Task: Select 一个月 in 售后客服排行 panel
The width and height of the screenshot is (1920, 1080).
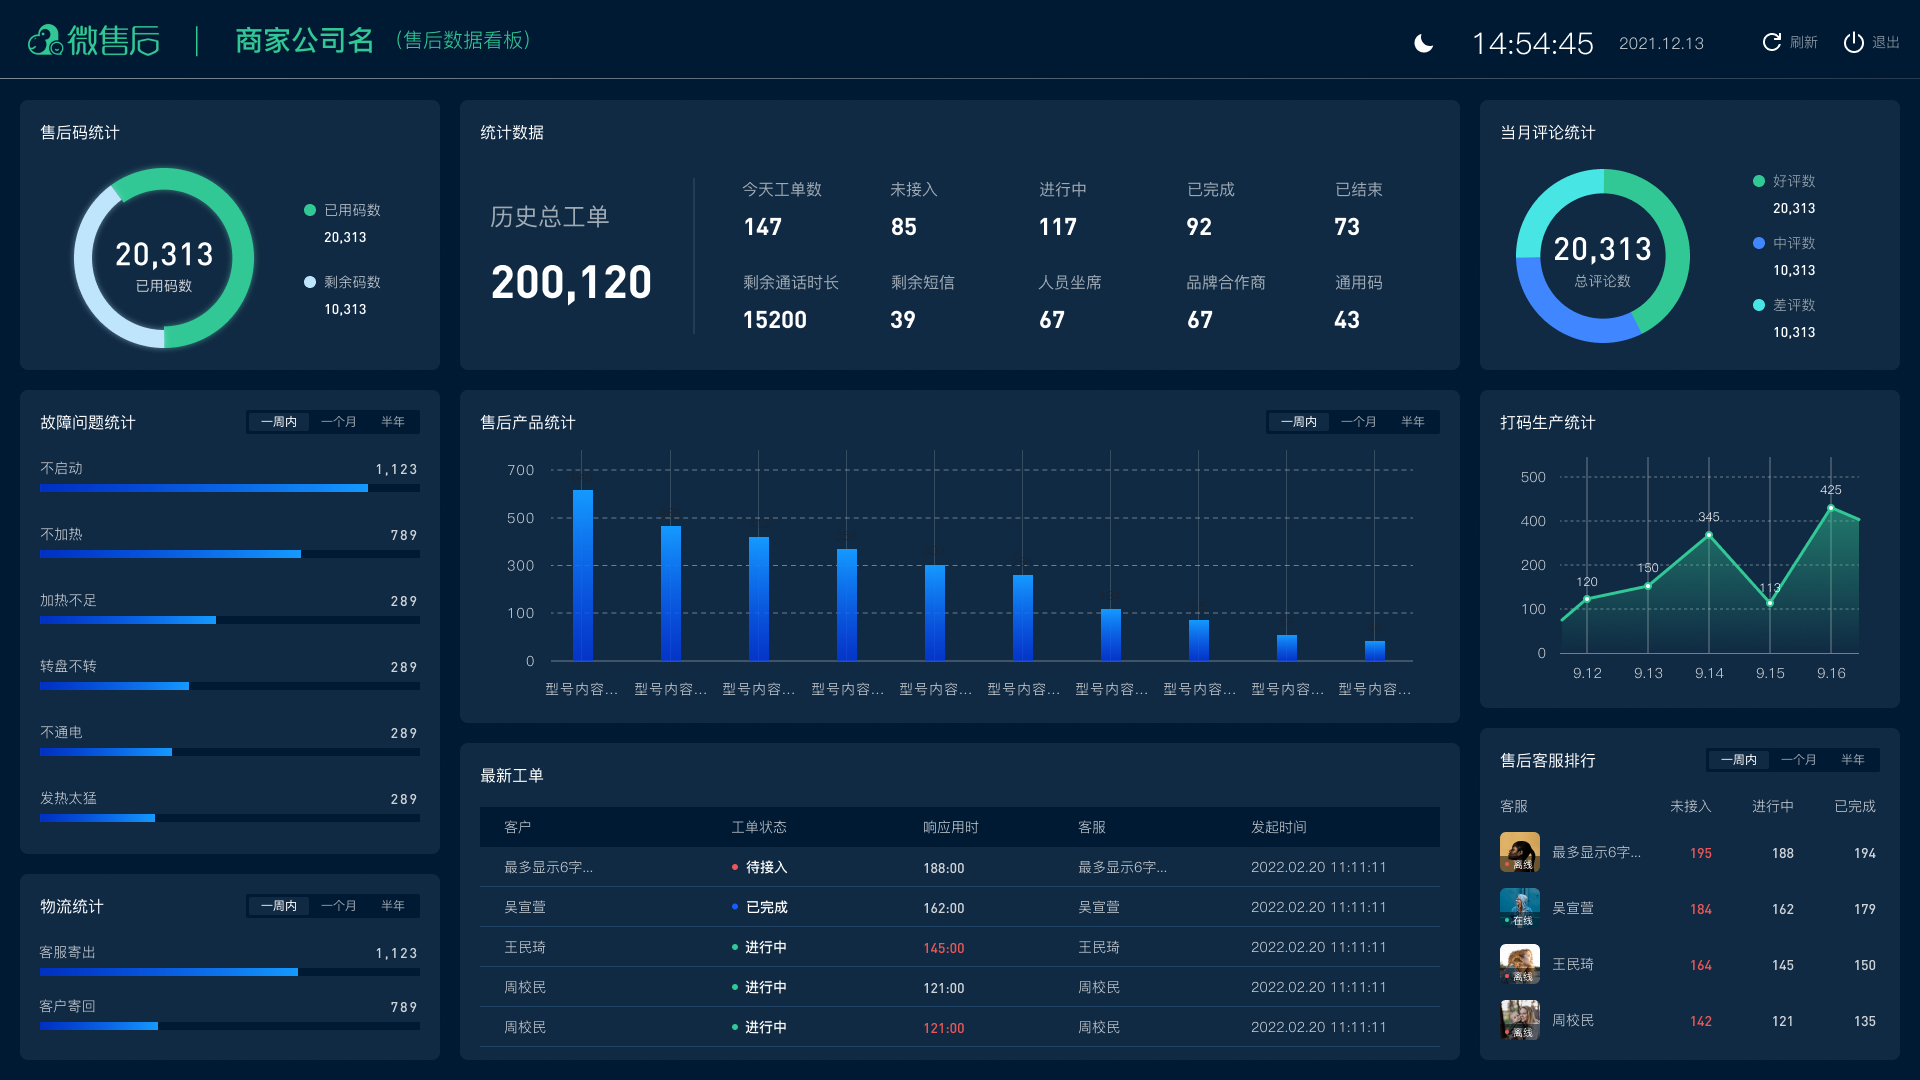Action: tap(1798, 760)
